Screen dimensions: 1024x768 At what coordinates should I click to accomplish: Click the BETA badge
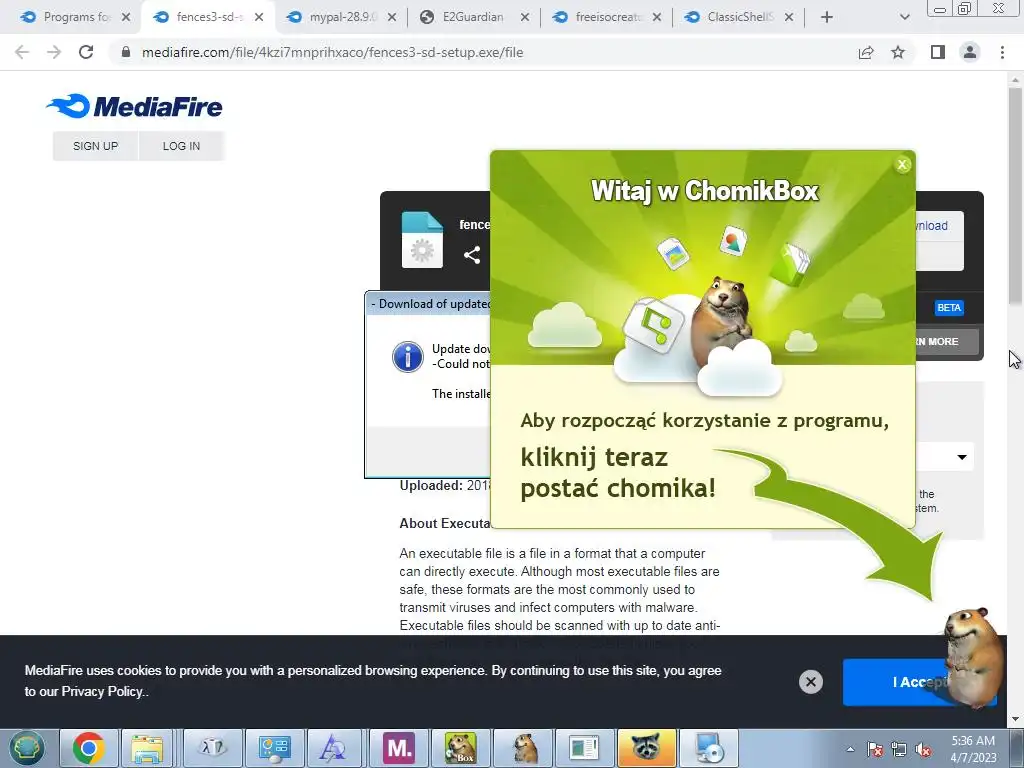[x=949, y=308]
